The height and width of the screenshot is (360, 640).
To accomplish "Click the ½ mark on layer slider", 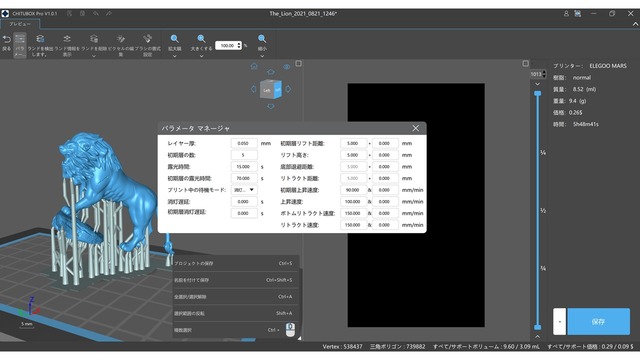I will click(543, 211).
